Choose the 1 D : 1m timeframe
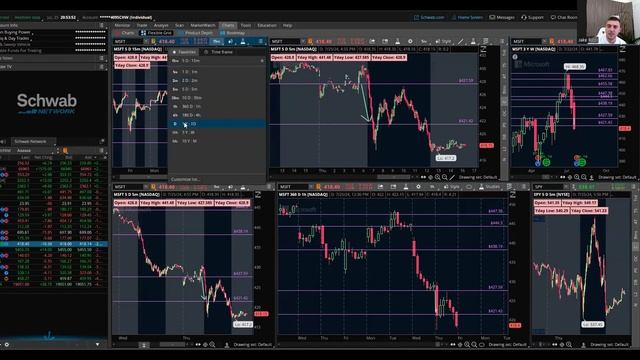Viewport: 640px width, 360px height. tap(217, 72)
